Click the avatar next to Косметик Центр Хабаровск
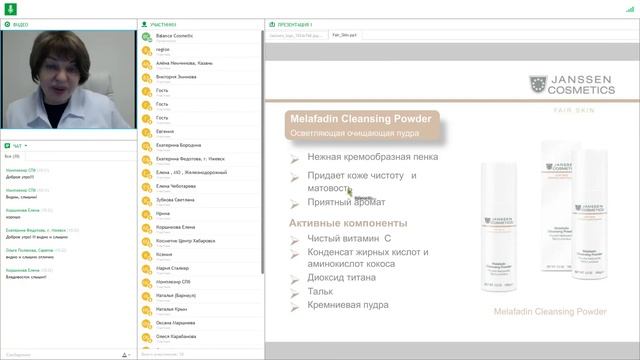Image resolution: width=640 pixels, height=360 pixels. pyautogui.click(x=147, y=242)
